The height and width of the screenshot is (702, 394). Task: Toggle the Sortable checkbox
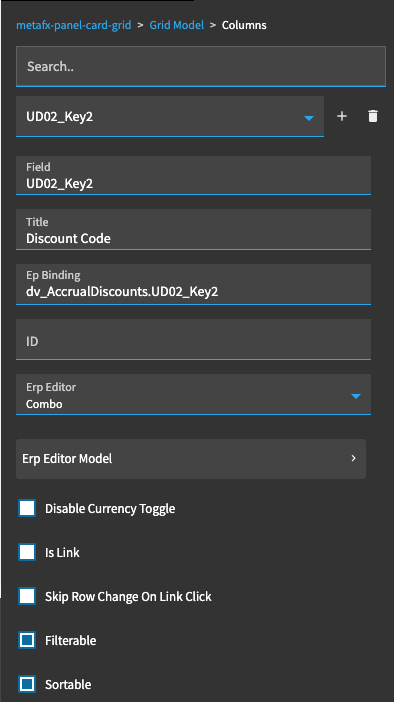tap(27, 684)
